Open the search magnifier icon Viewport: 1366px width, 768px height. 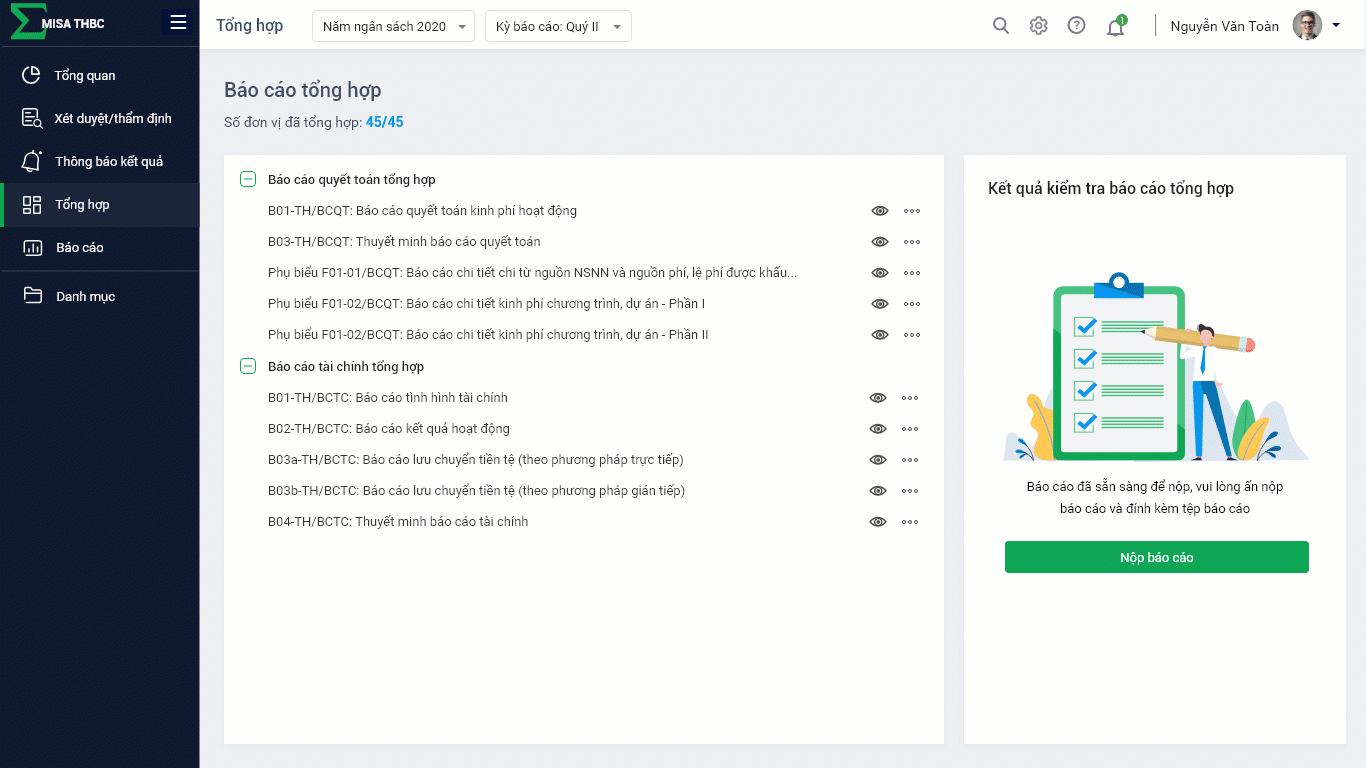[x=1000, y=26]
